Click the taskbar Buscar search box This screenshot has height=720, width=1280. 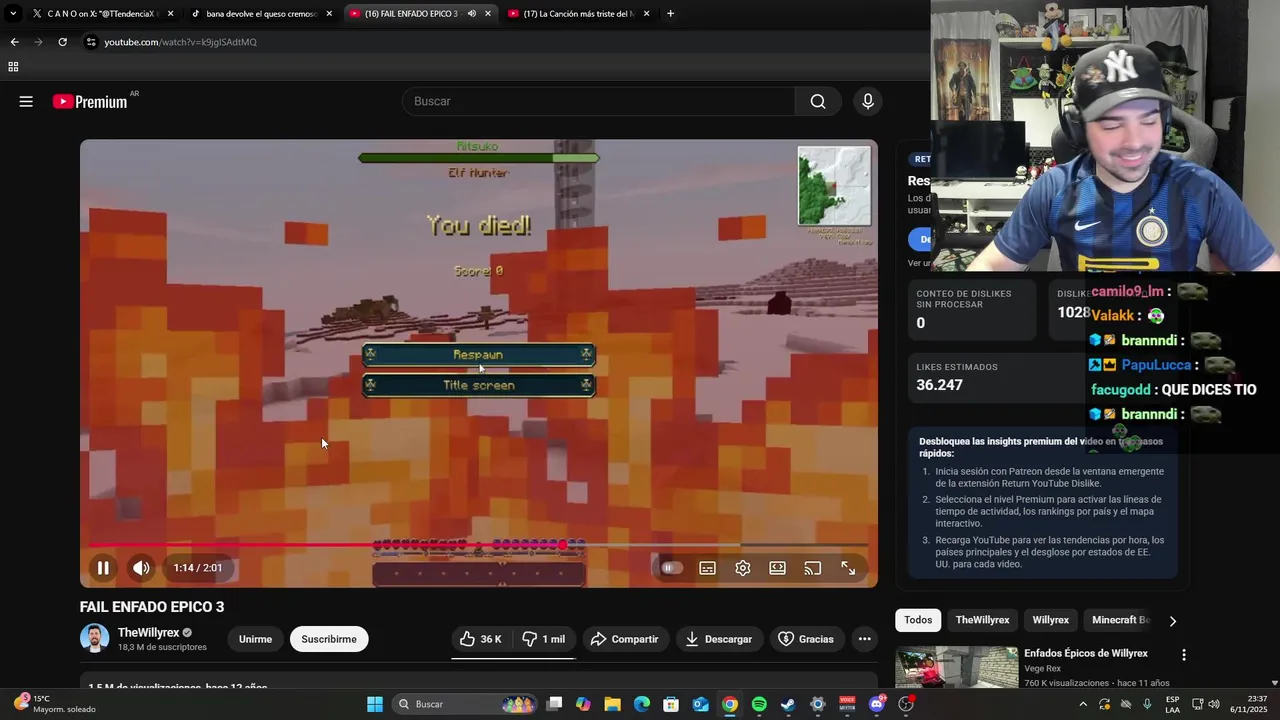click(x=465, y=704)
